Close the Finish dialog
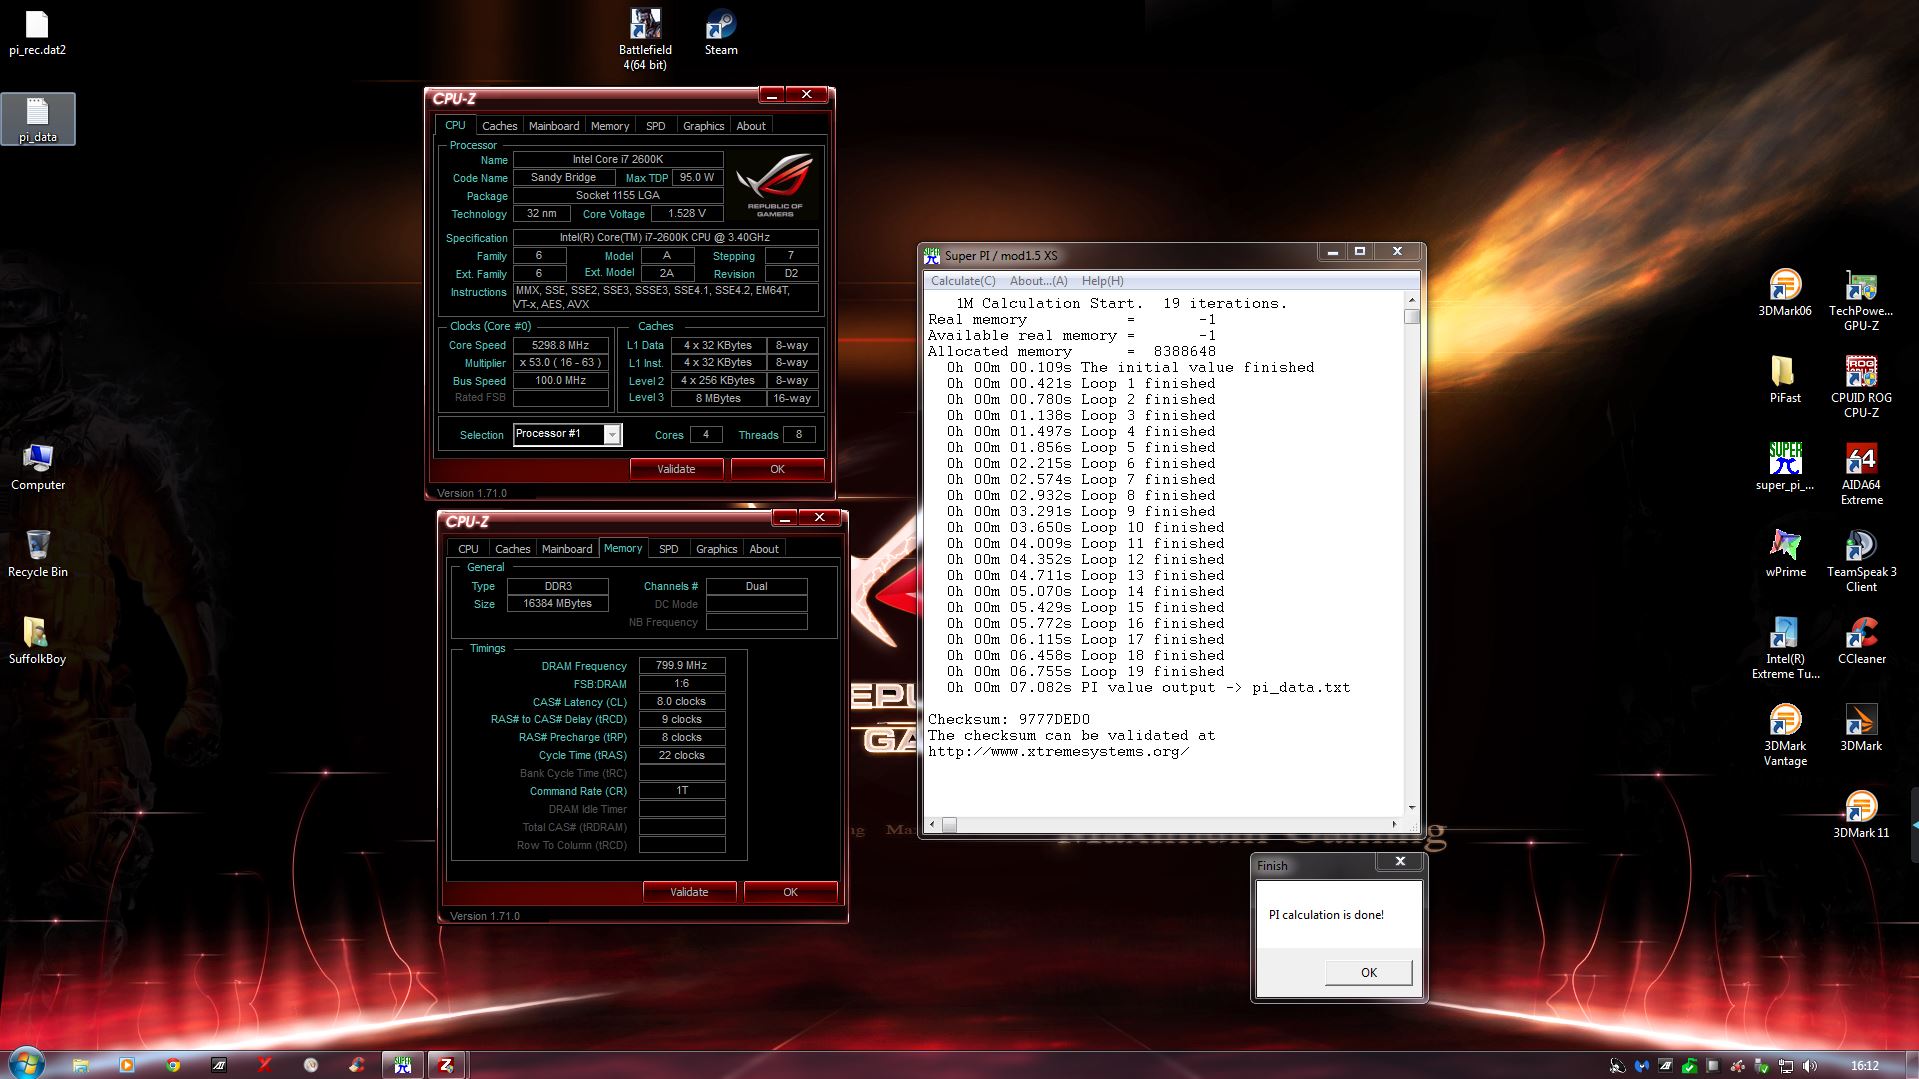 click(1400, 861)
